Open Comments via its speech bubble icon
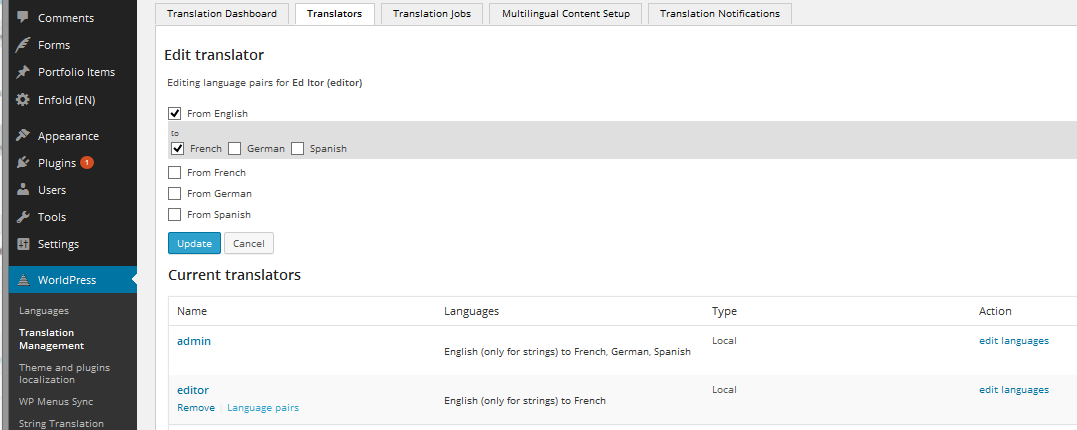The width and height of the screenshot is (1077, 430). pos(23,17)
